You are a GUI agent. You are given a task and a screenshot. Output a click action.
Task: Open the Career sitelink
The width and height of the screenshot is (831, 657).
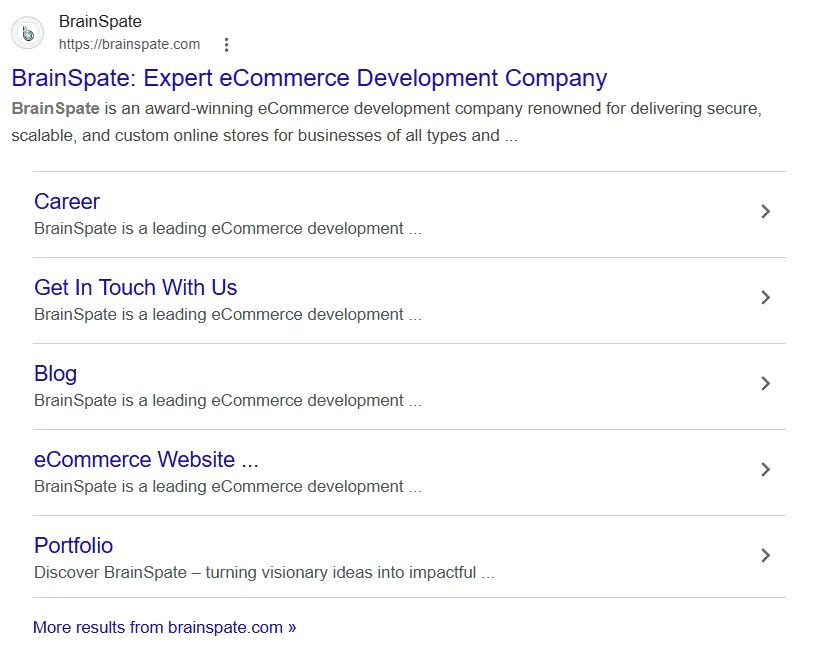[67, 201]
